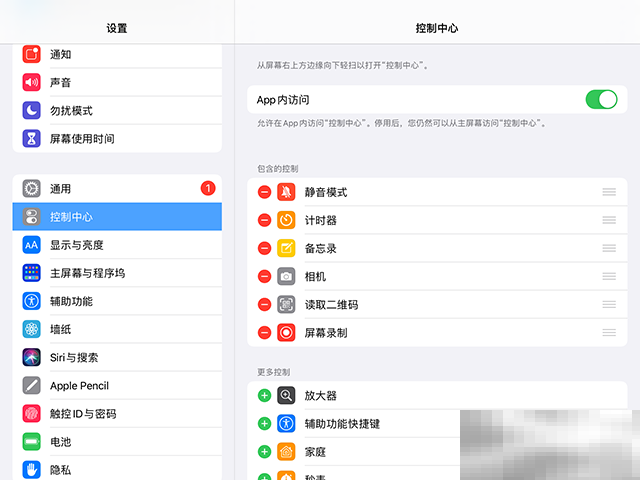
Task: Select the 电池 sidebar row
Action: pos(117,442)
